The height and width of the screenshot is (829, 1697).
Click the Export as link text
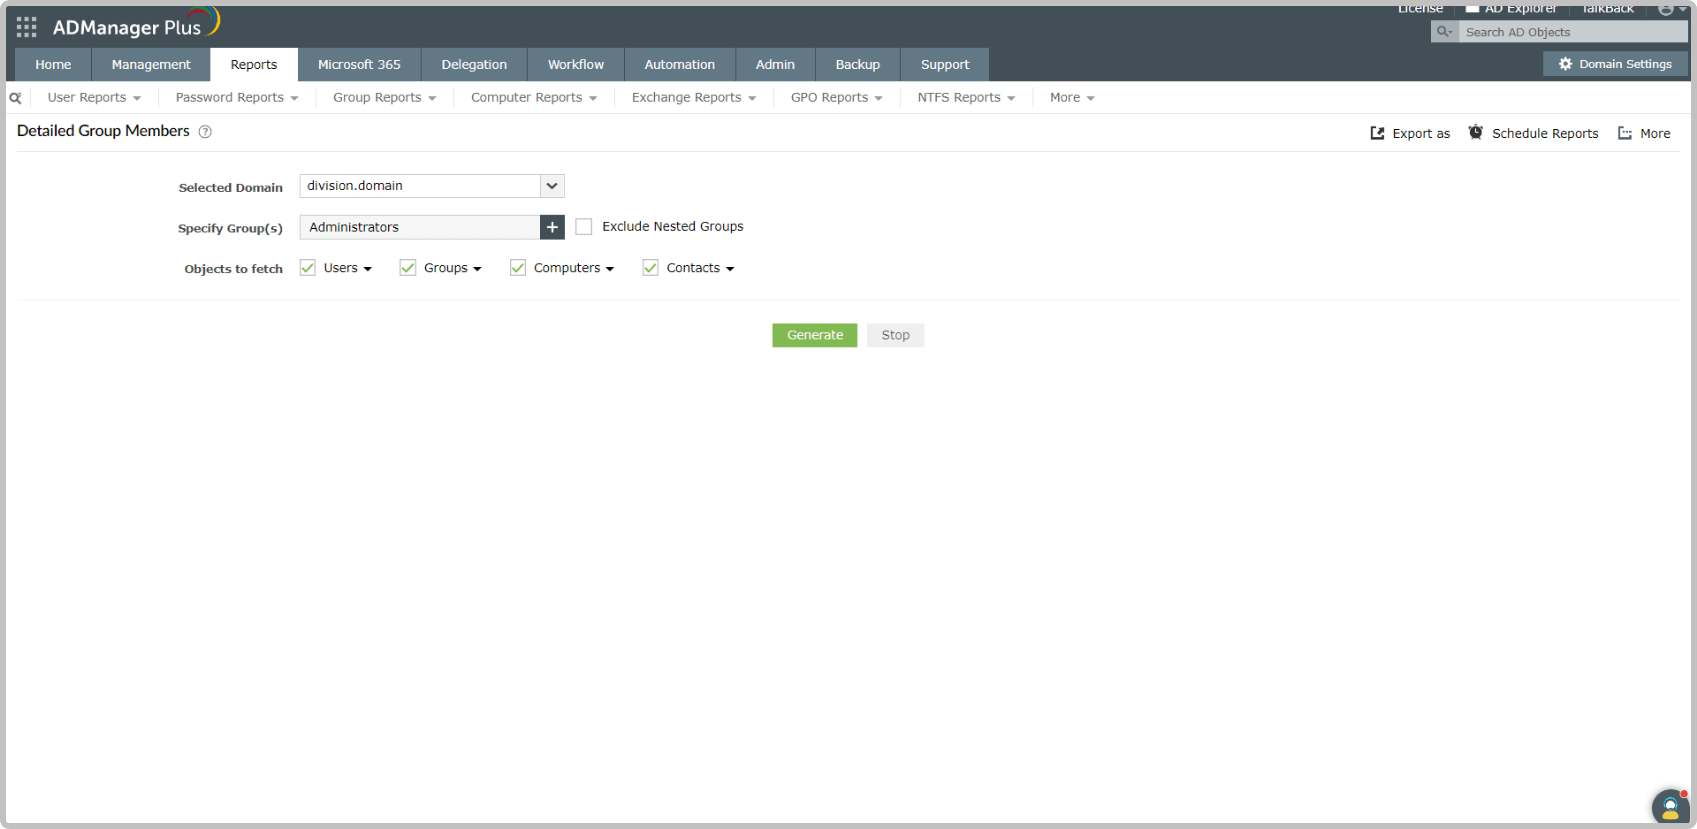1421,134
